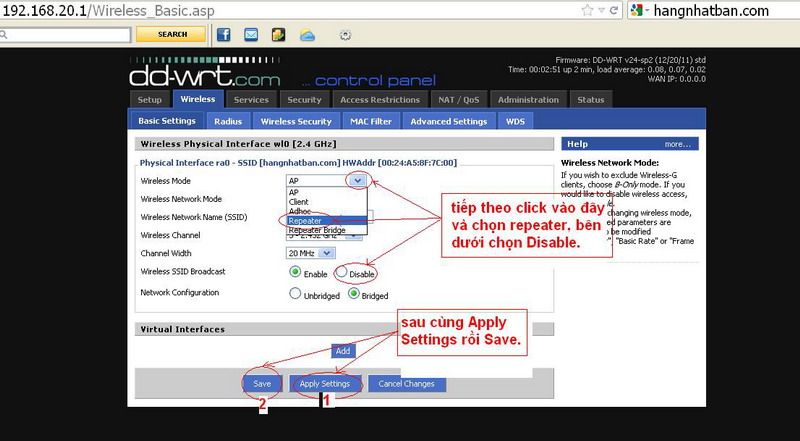Viewport: 800px width, 441px height.
Task: Click Add under Virtual Interfaces
Action: [x=343, y=351]
